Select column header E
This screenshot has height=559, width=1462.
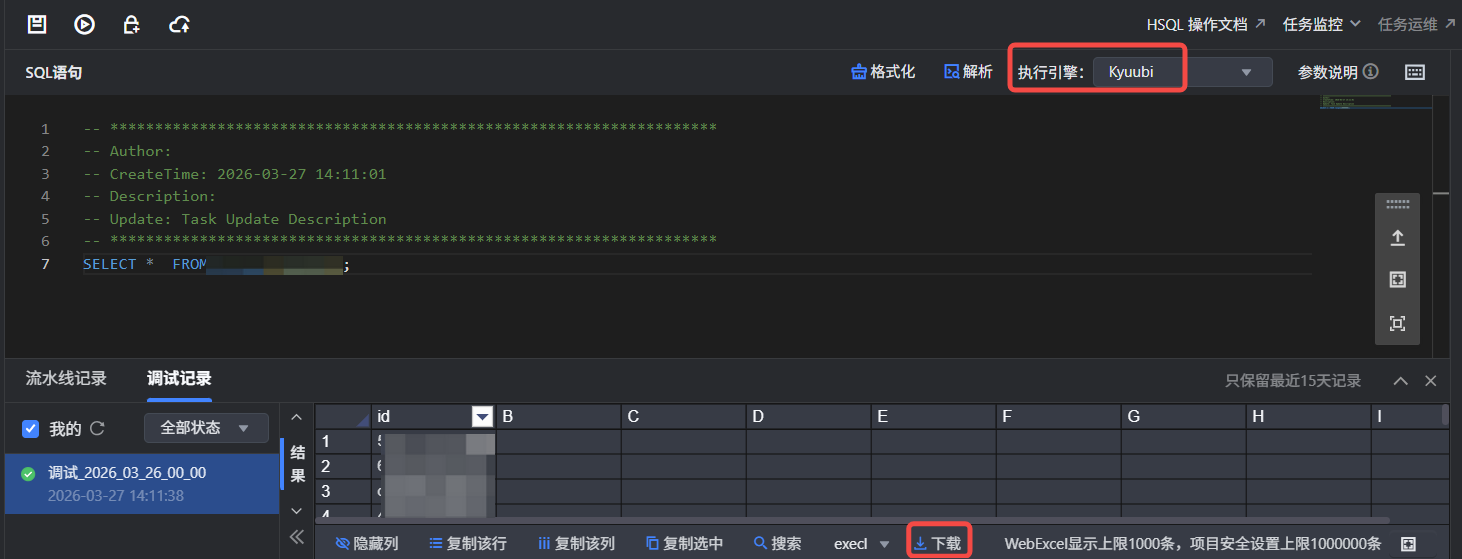(933, 416)
